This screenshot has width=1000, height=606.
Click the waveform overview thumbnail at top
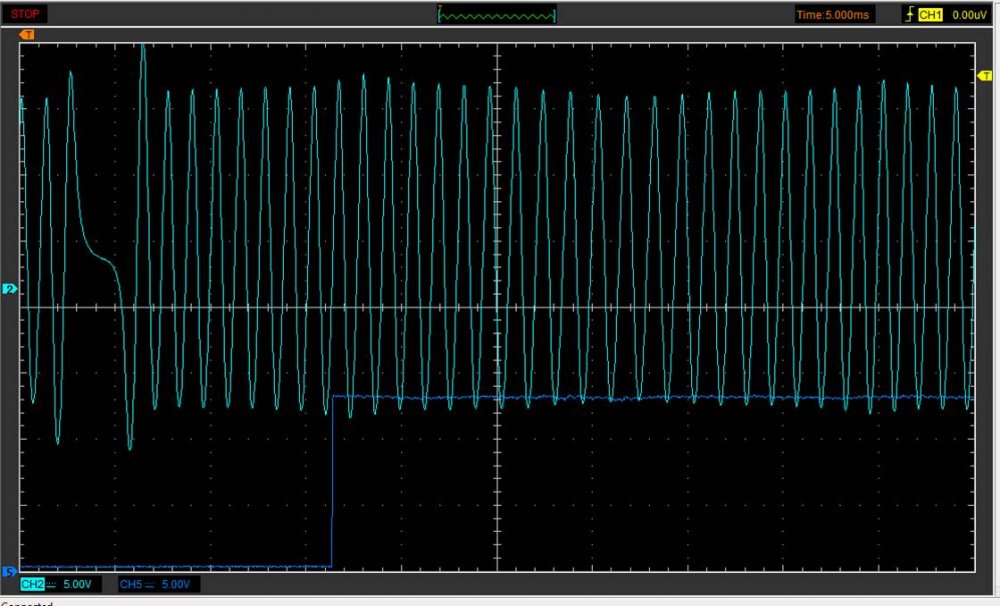[497, 14]
